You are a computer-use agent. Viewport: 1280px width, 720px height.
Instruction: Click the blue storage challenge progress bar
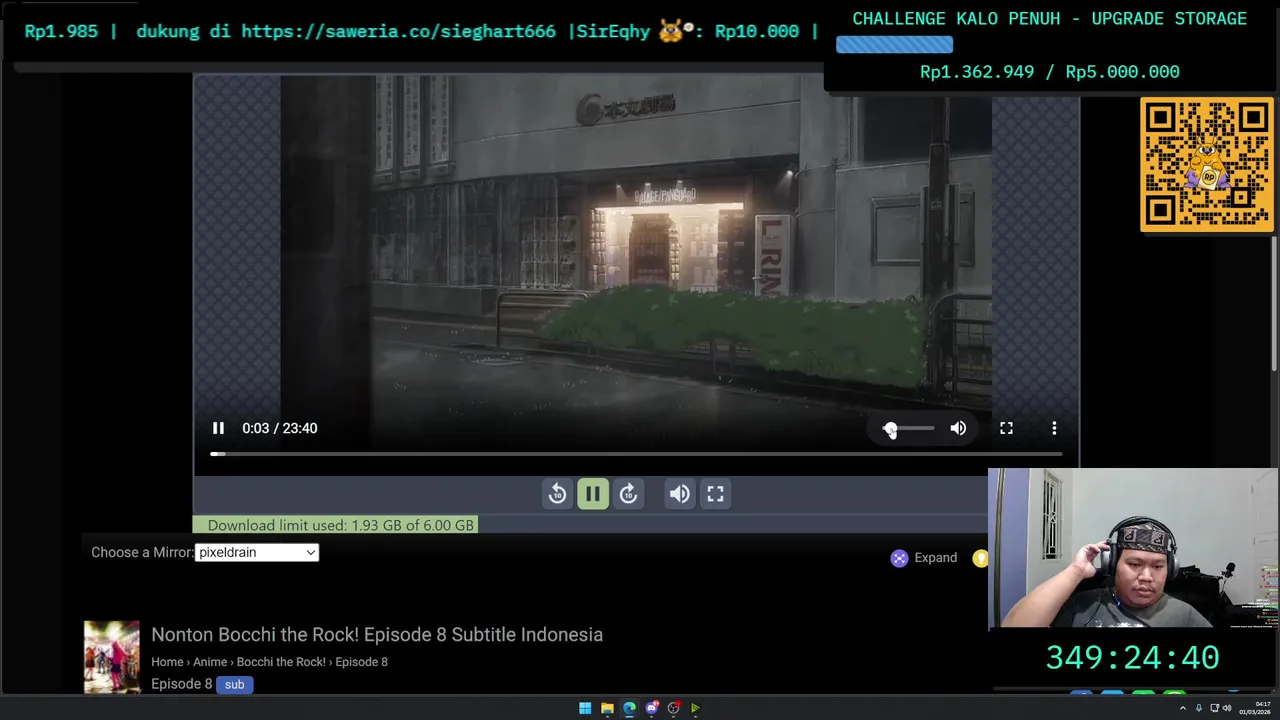click(894, 45)
